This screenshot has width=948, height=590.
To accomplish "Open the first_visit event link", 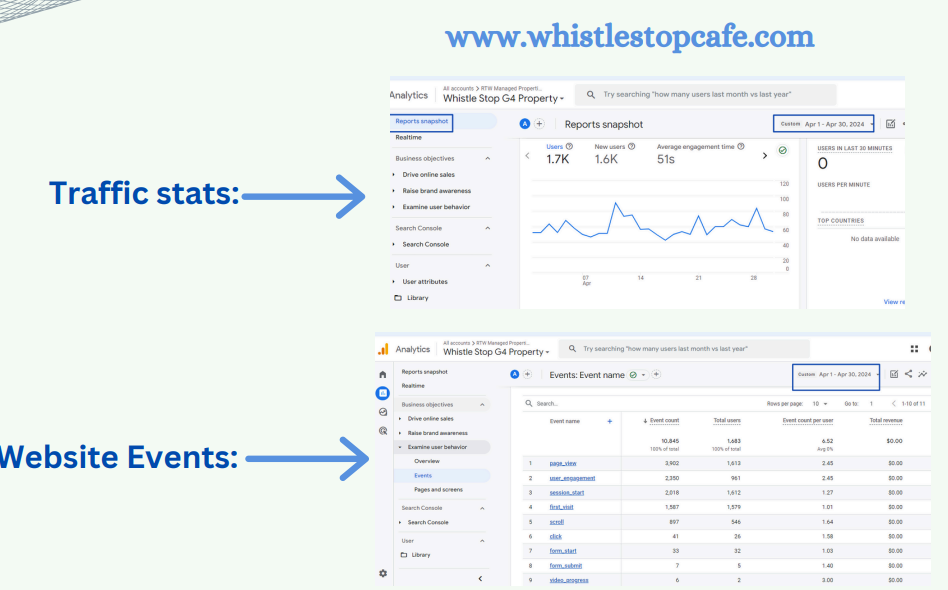I will click(x=561, y=507).
